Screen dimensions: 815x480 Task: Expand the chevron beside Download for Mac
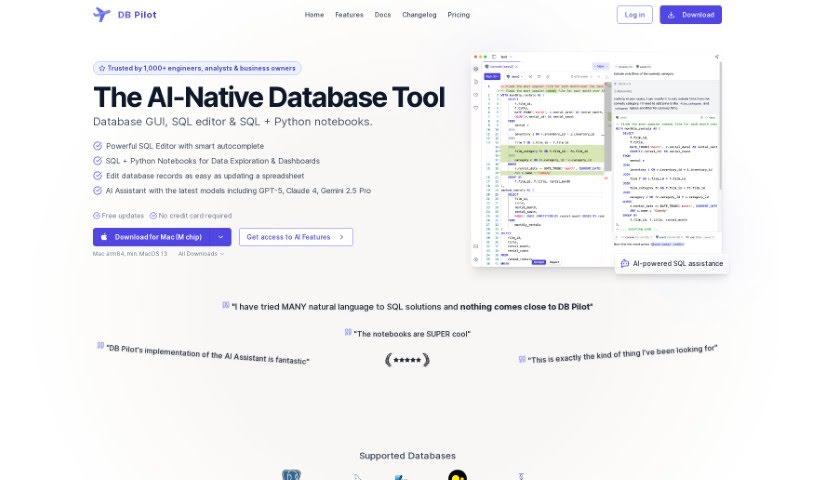click(220, 237)
